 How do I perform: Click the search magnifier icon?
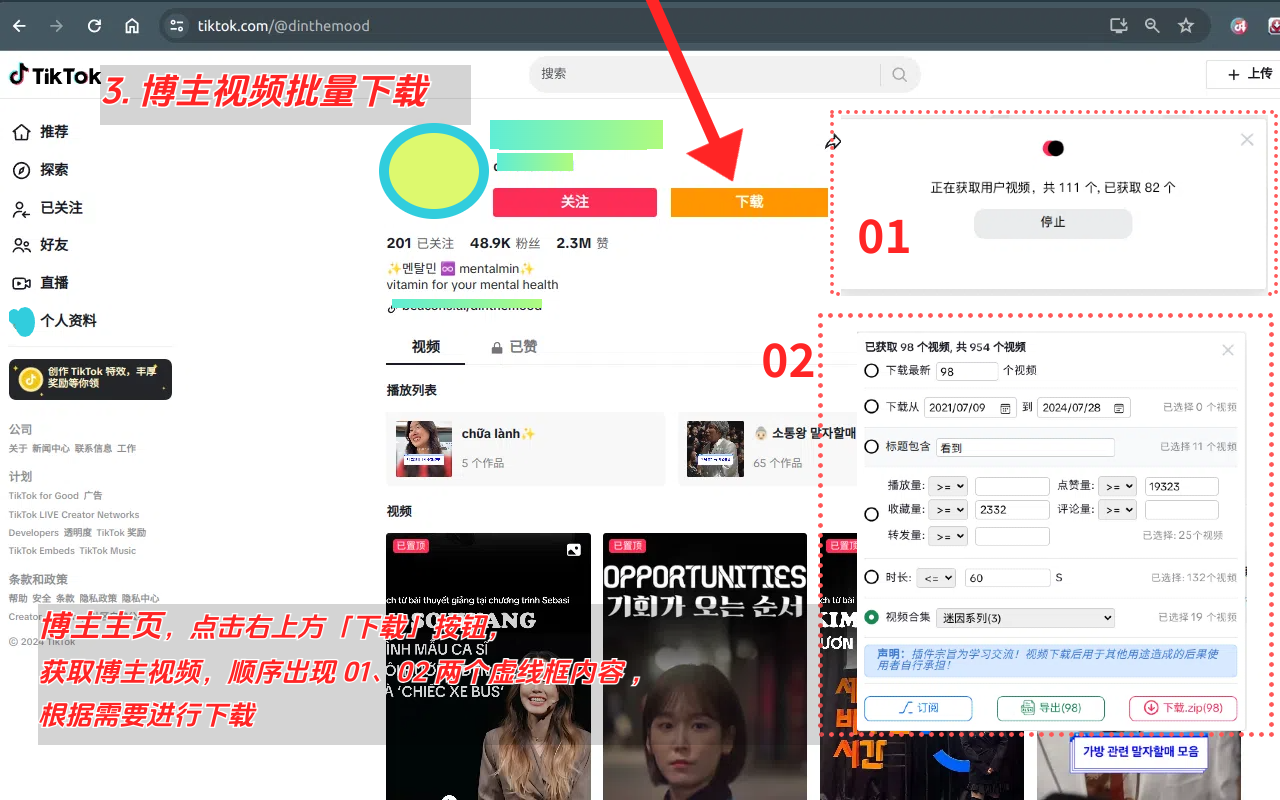click(x=899, y=74)
